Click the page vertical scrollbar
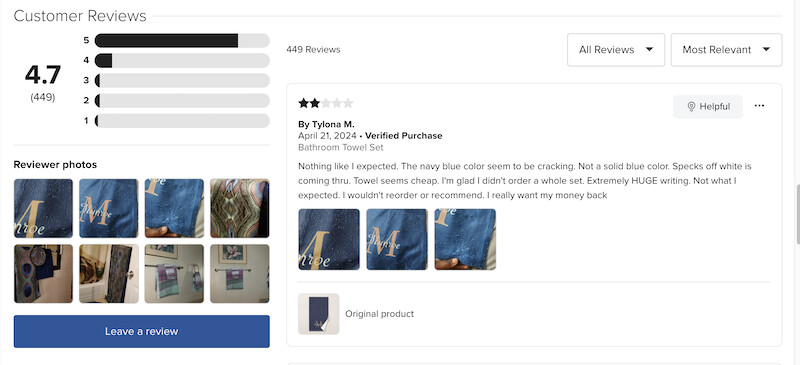Screen dimensions: 800x365 797,214
